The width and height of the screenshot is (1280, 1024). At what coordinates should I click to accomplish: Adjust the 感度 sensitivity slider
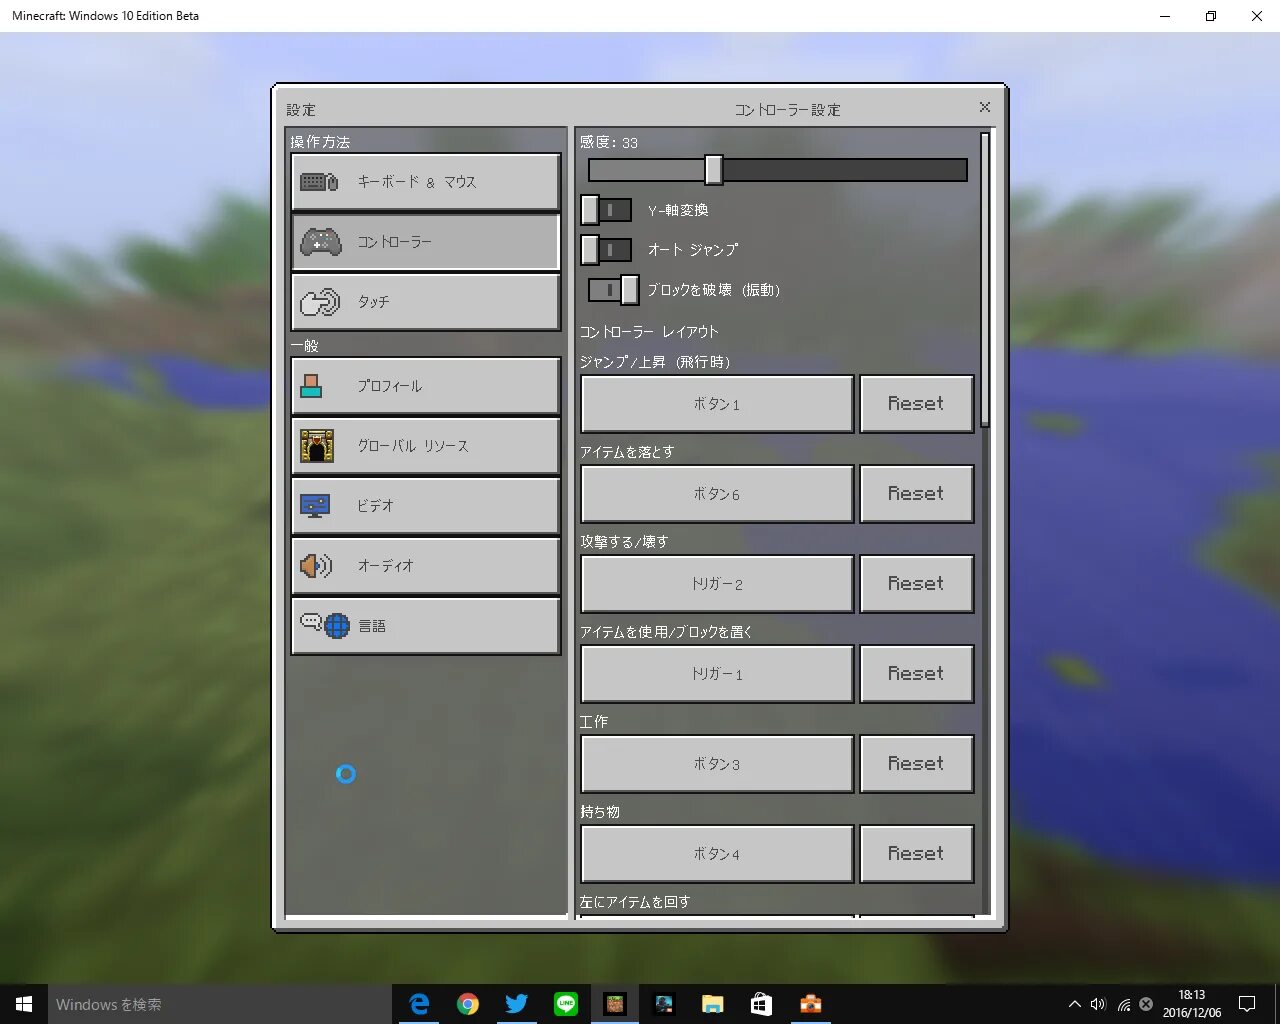[778, 170]
